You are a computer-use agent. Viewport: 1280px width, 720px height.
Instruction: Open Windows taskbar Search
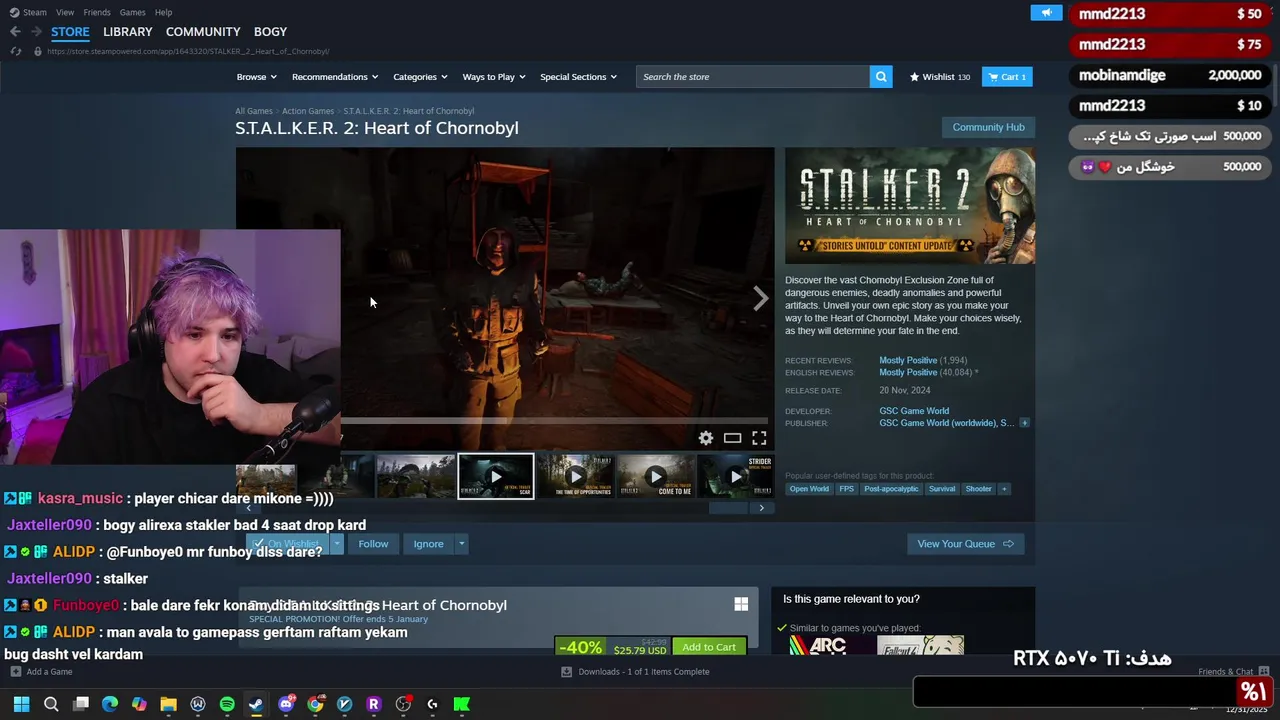(x=51, y=704)
